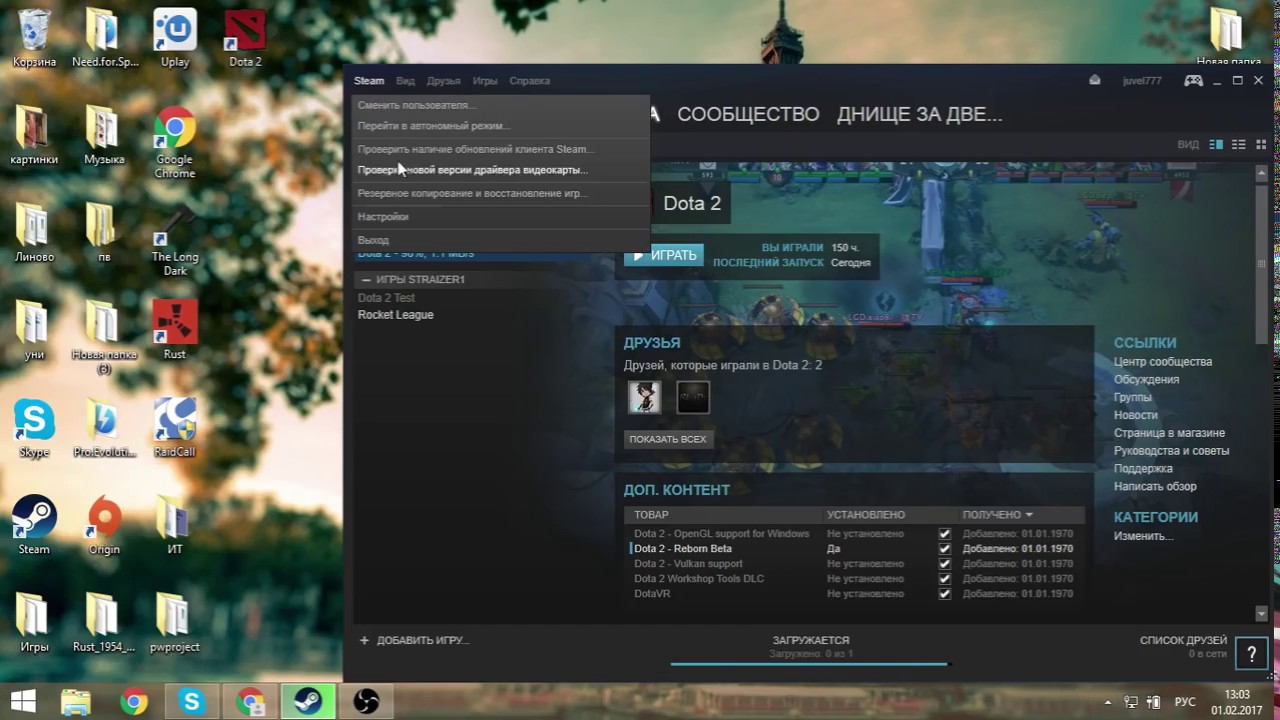Collapse ИГРЫ STRAIZER1 group
Screen dimensions: 1280x720
(x=366, y=280)
